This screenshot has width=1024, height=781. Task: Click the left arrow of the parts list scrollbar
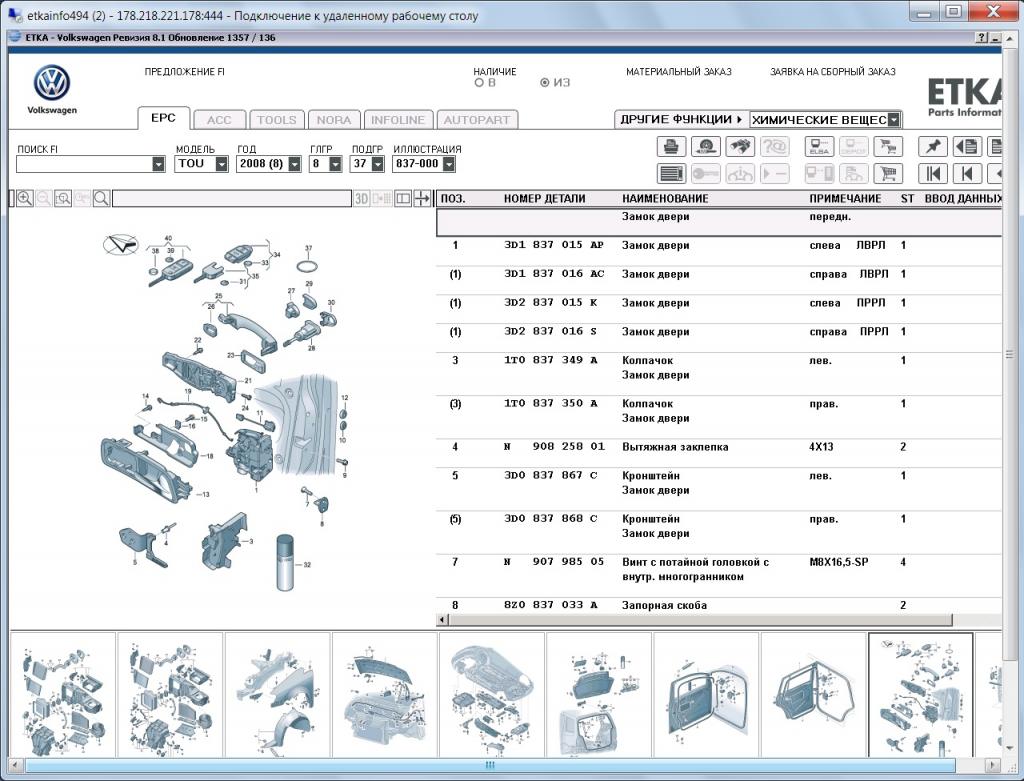point(443,619)
